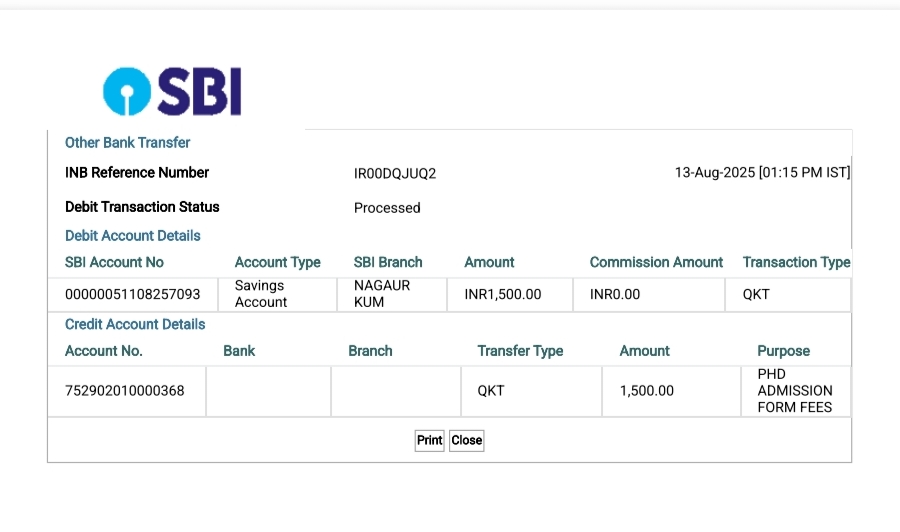Click the credit amount 1,500.00 cell
Screen dimensions: 900x532
pos(646,391)
